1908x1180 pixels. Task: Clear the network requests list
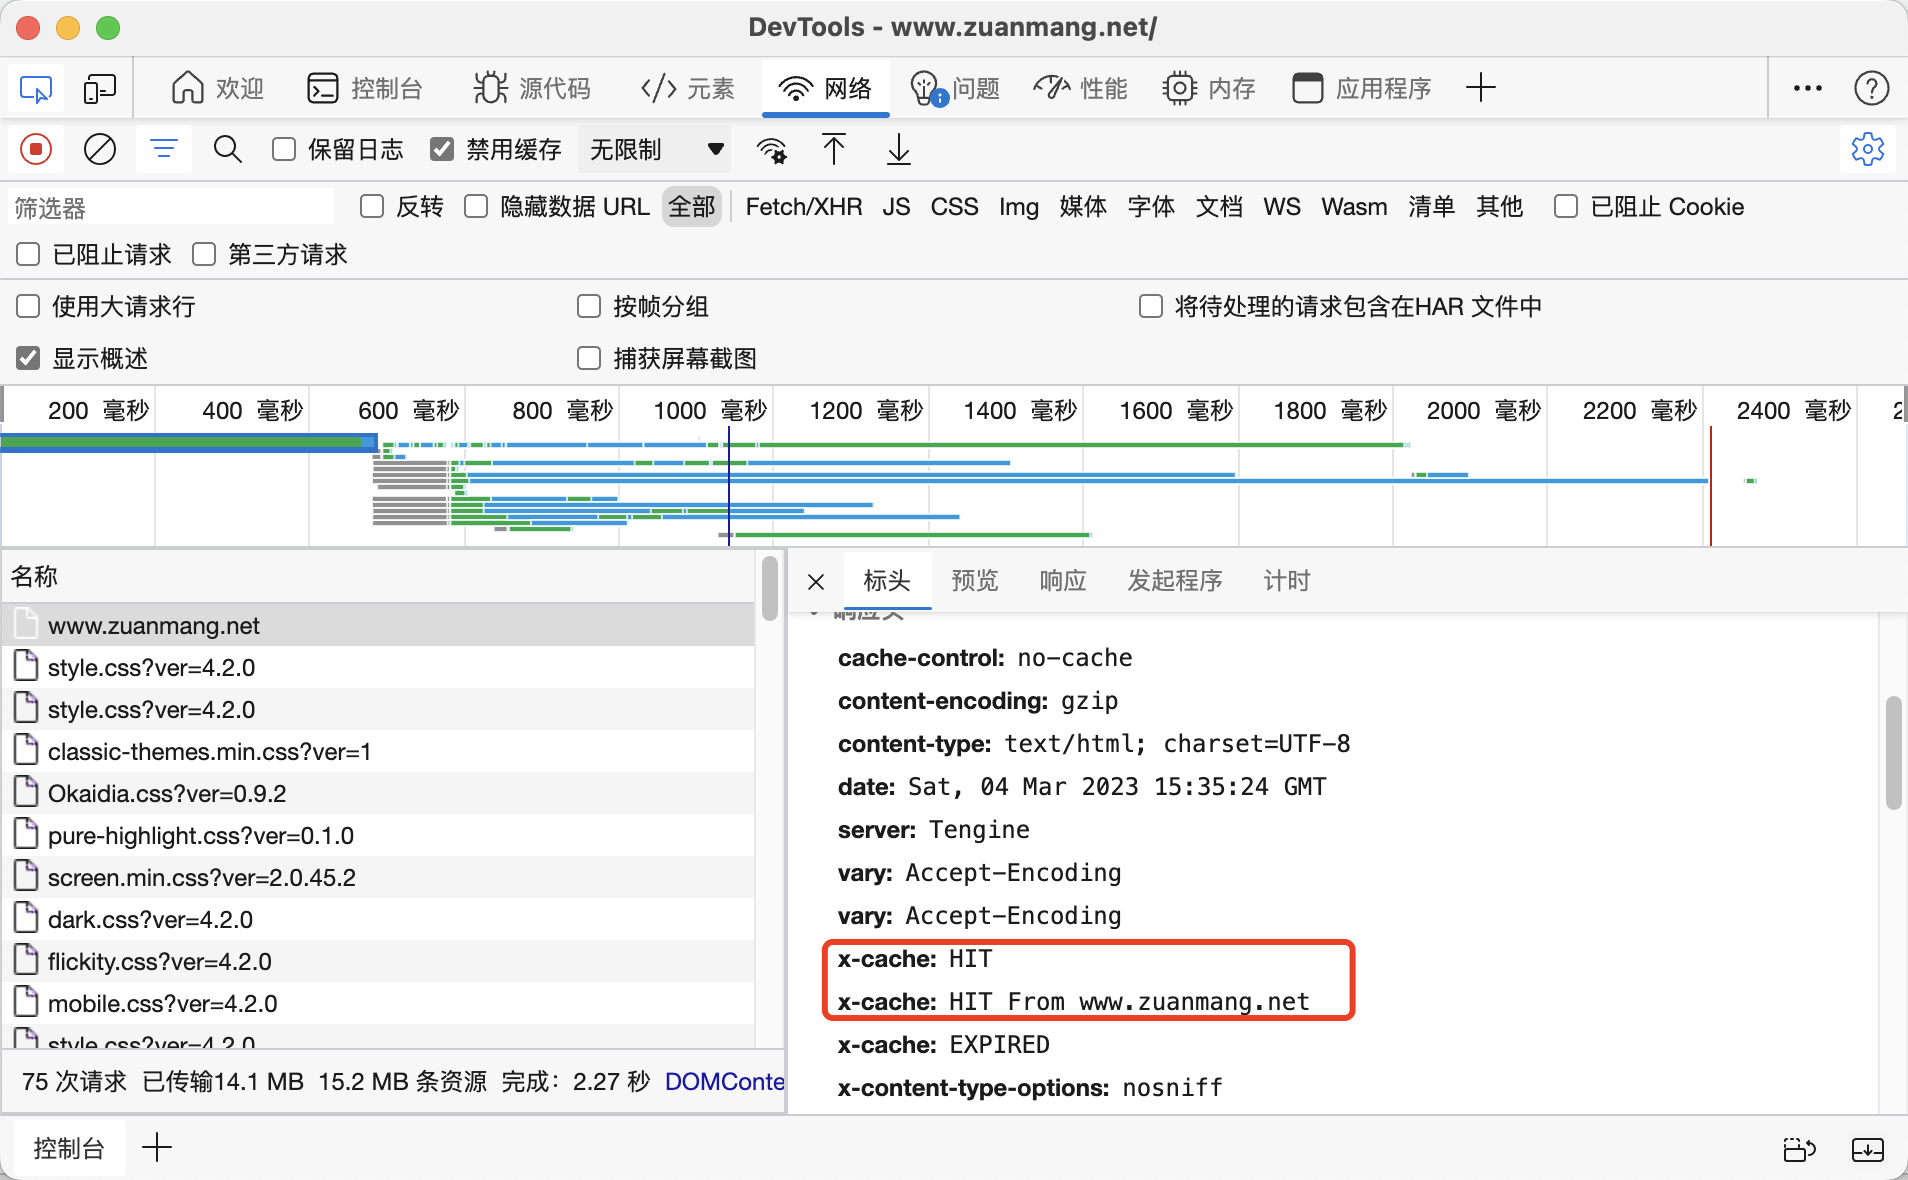[99, 149]
